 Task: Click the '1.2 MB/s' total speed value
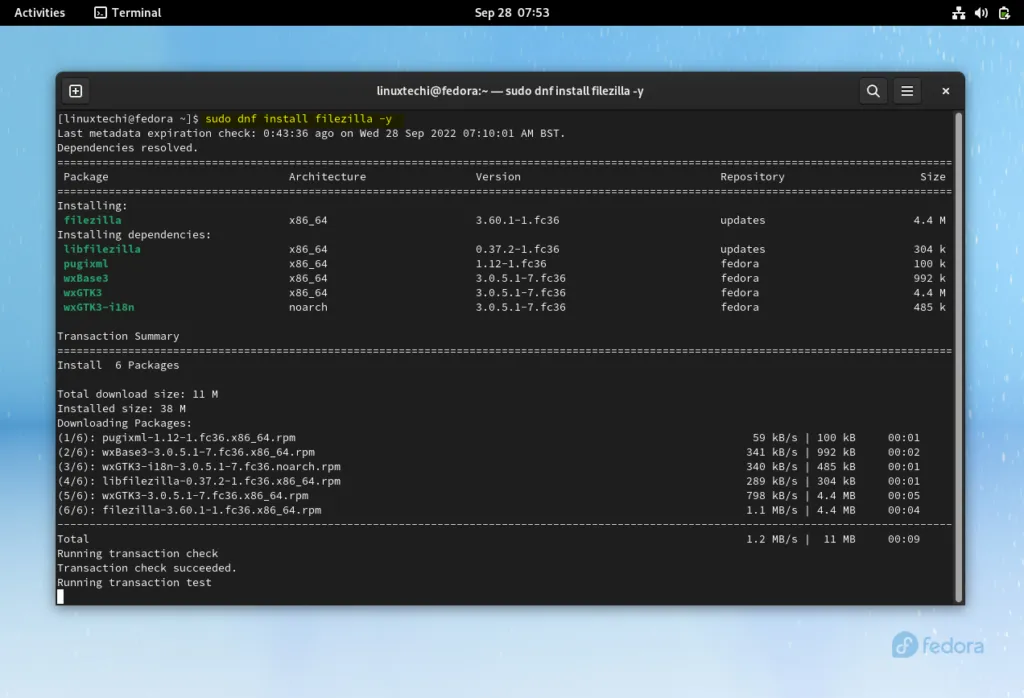772,539
